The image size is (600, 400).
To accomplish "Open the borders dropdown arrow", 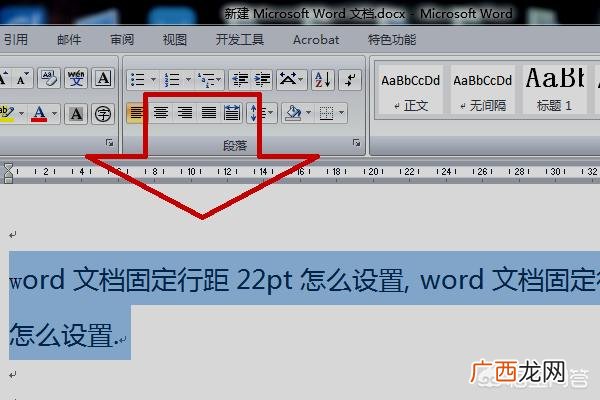I will tap(341, 113).
